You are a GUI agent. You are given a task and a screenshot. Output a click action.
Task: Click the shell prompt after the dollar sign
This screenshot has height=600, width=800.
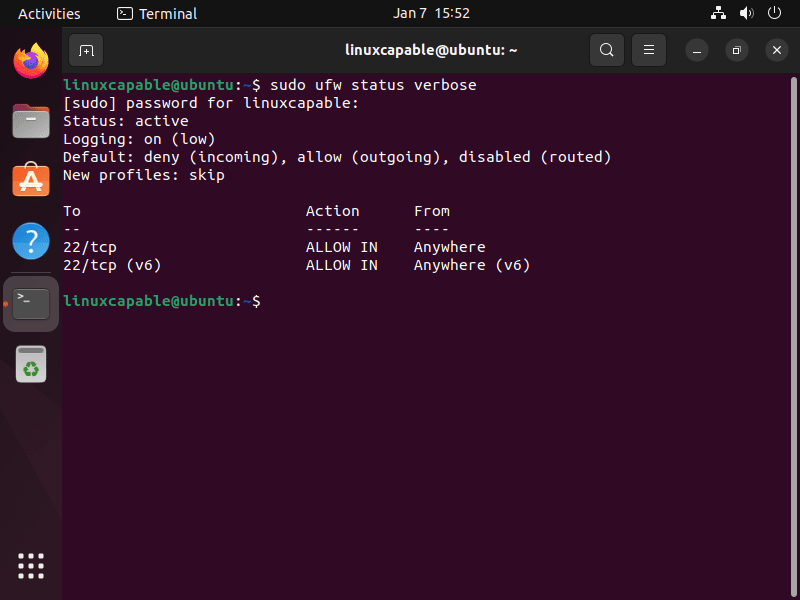point(270,300)
